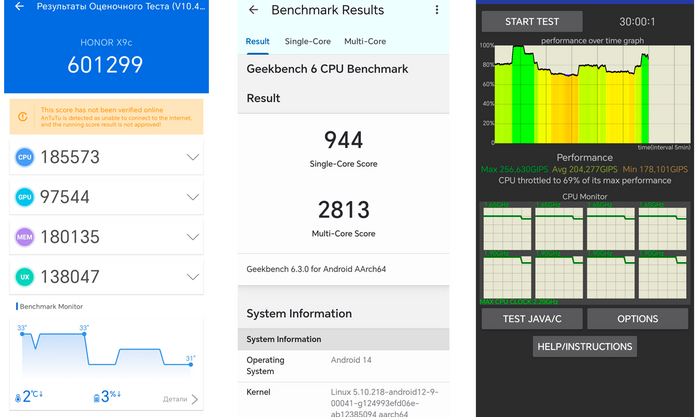The height and width of the screenshot is (417, 700).
Task: Switch to the Single-Core tab
Action: (308, 42)
